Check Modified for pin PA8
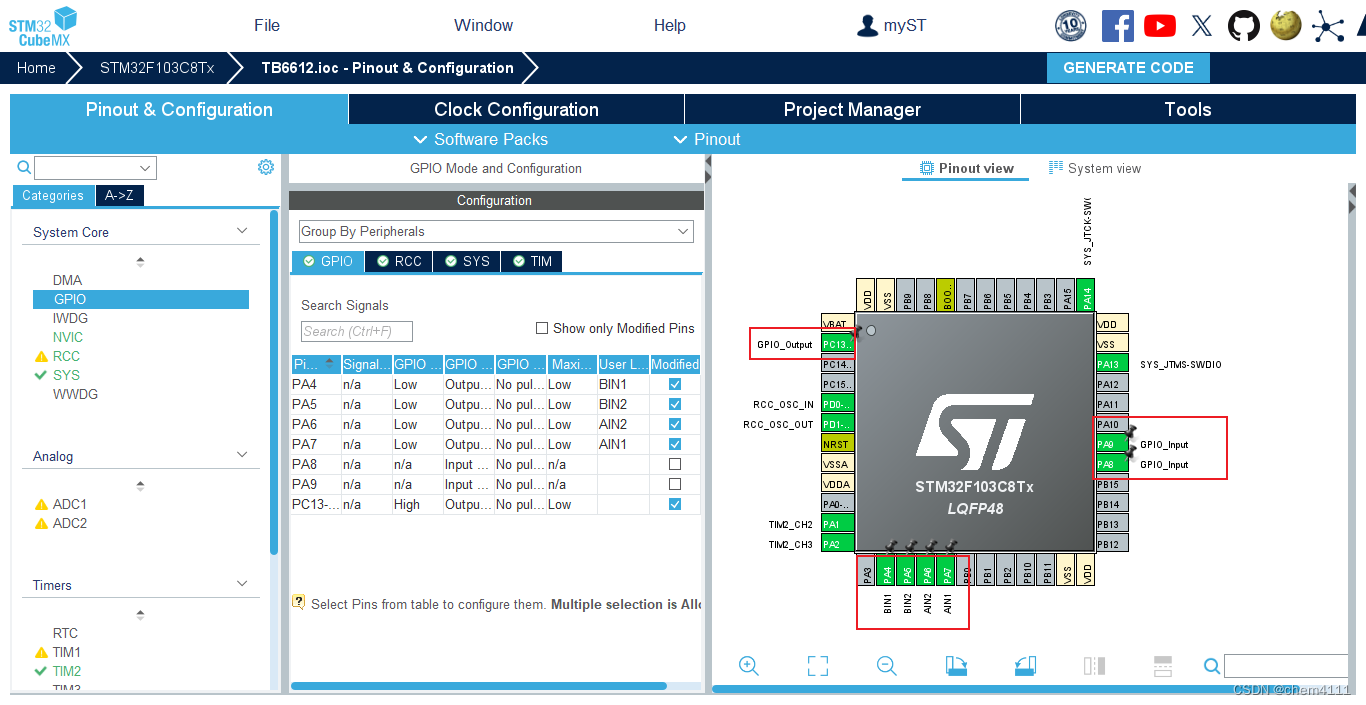 674,464
